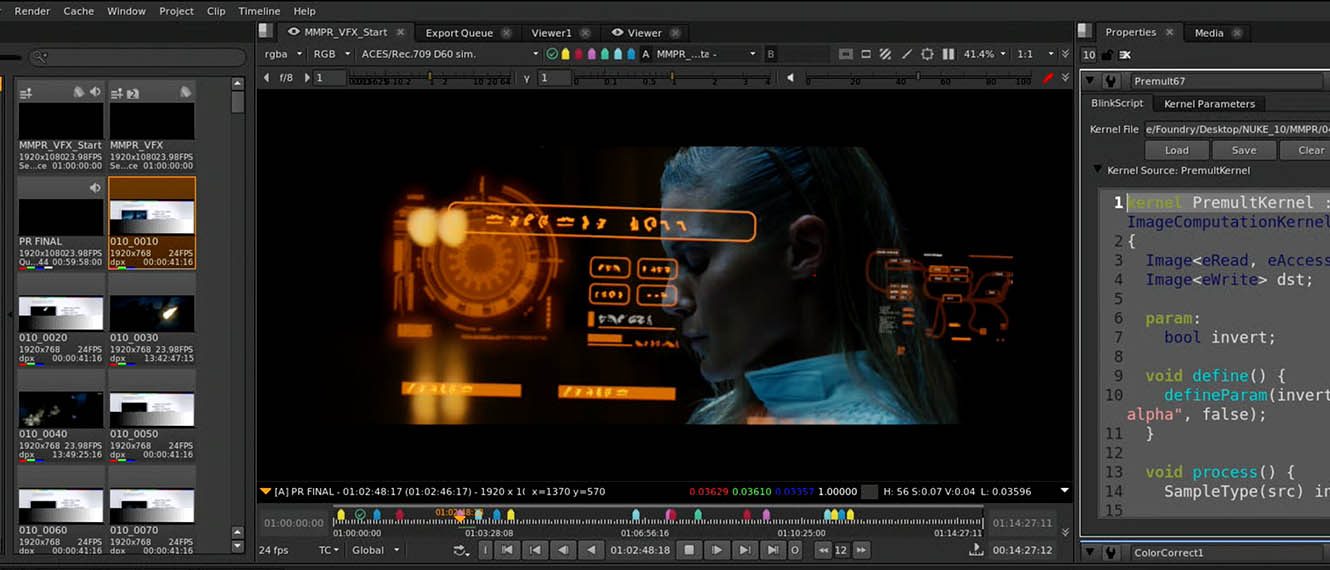Viewport: 1330px width, 570px height.
Task: Click the yellow tag icon in viewer toolbar
Action: point(565,54)
